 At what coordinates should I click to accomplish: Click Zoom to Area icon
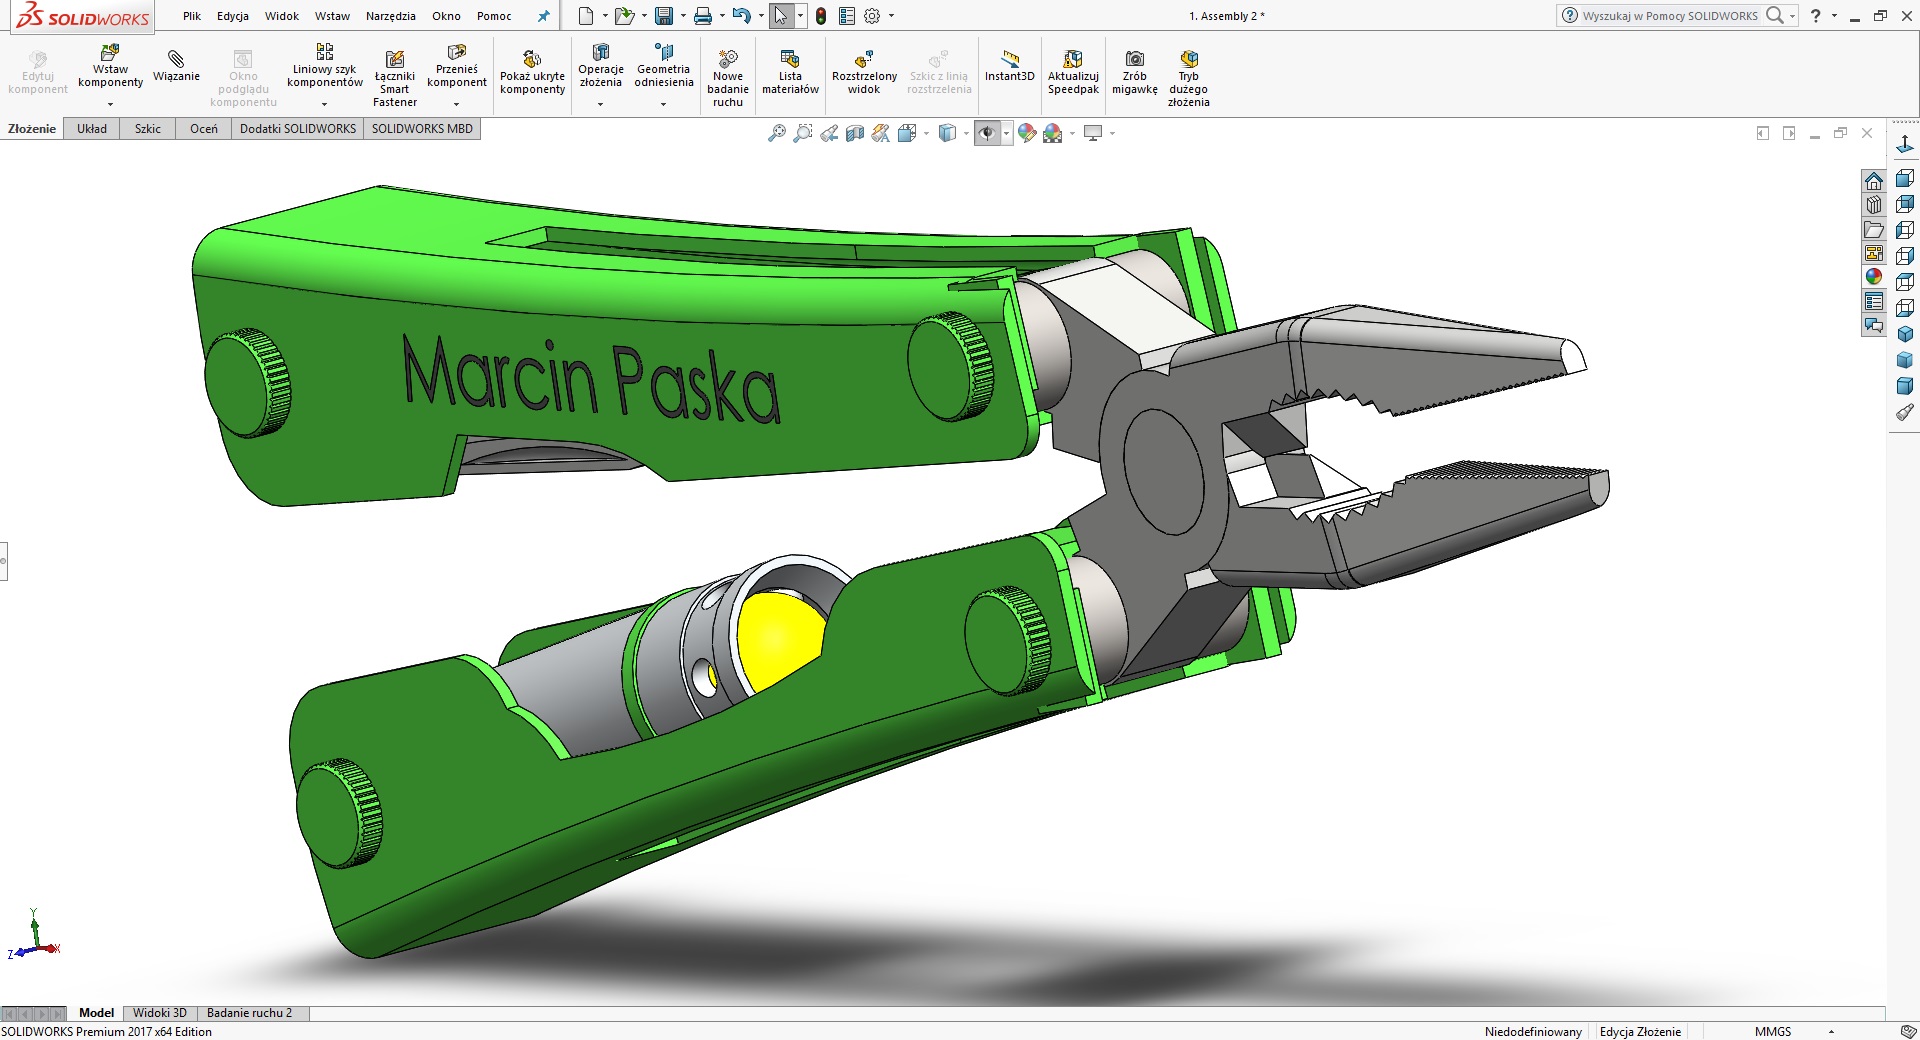click(x=803, y=133)
